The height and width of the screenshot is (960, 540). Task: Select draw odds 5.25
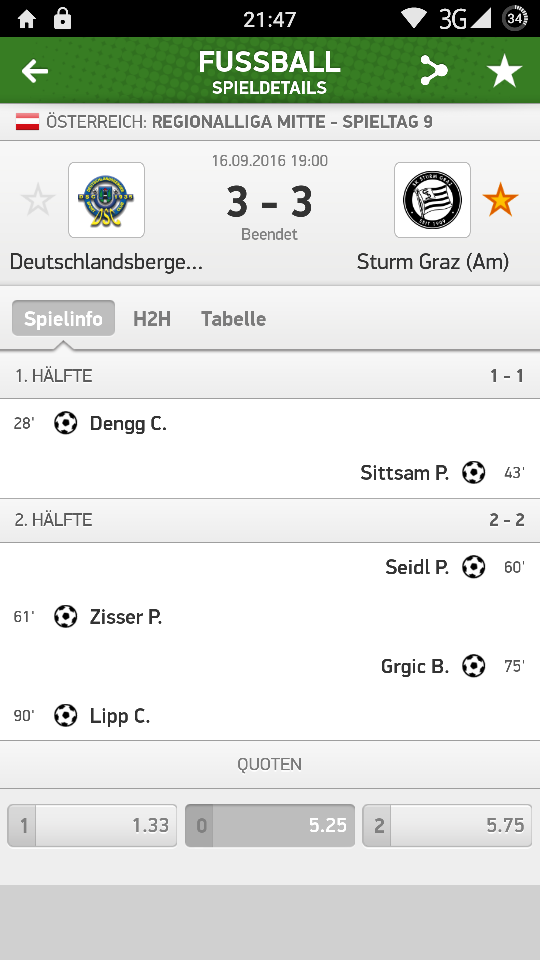tap(270, 825)
